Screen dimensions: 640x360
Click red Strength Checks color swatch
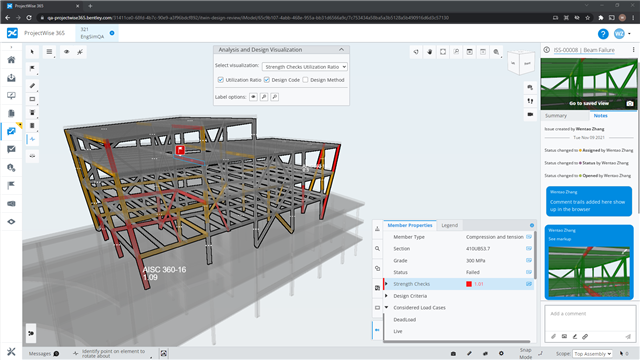click(469, 284)
